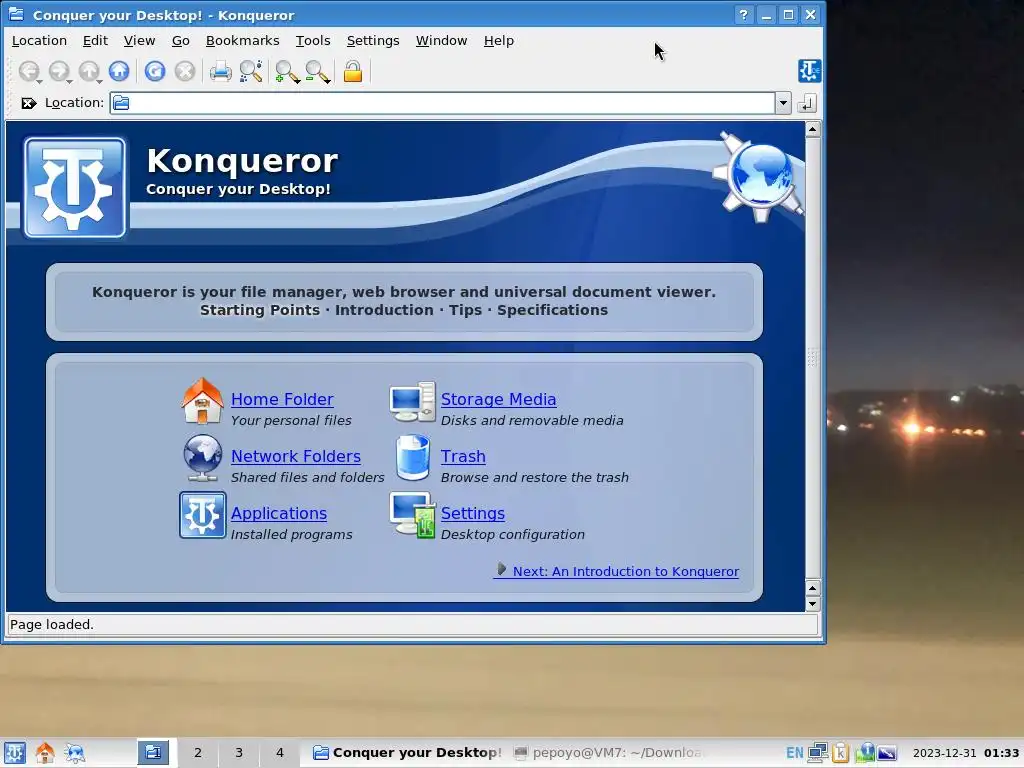1024x768 pixels.
Task: Click the animated gear logo at toolbar right
Action: click(x=809, y=71)
